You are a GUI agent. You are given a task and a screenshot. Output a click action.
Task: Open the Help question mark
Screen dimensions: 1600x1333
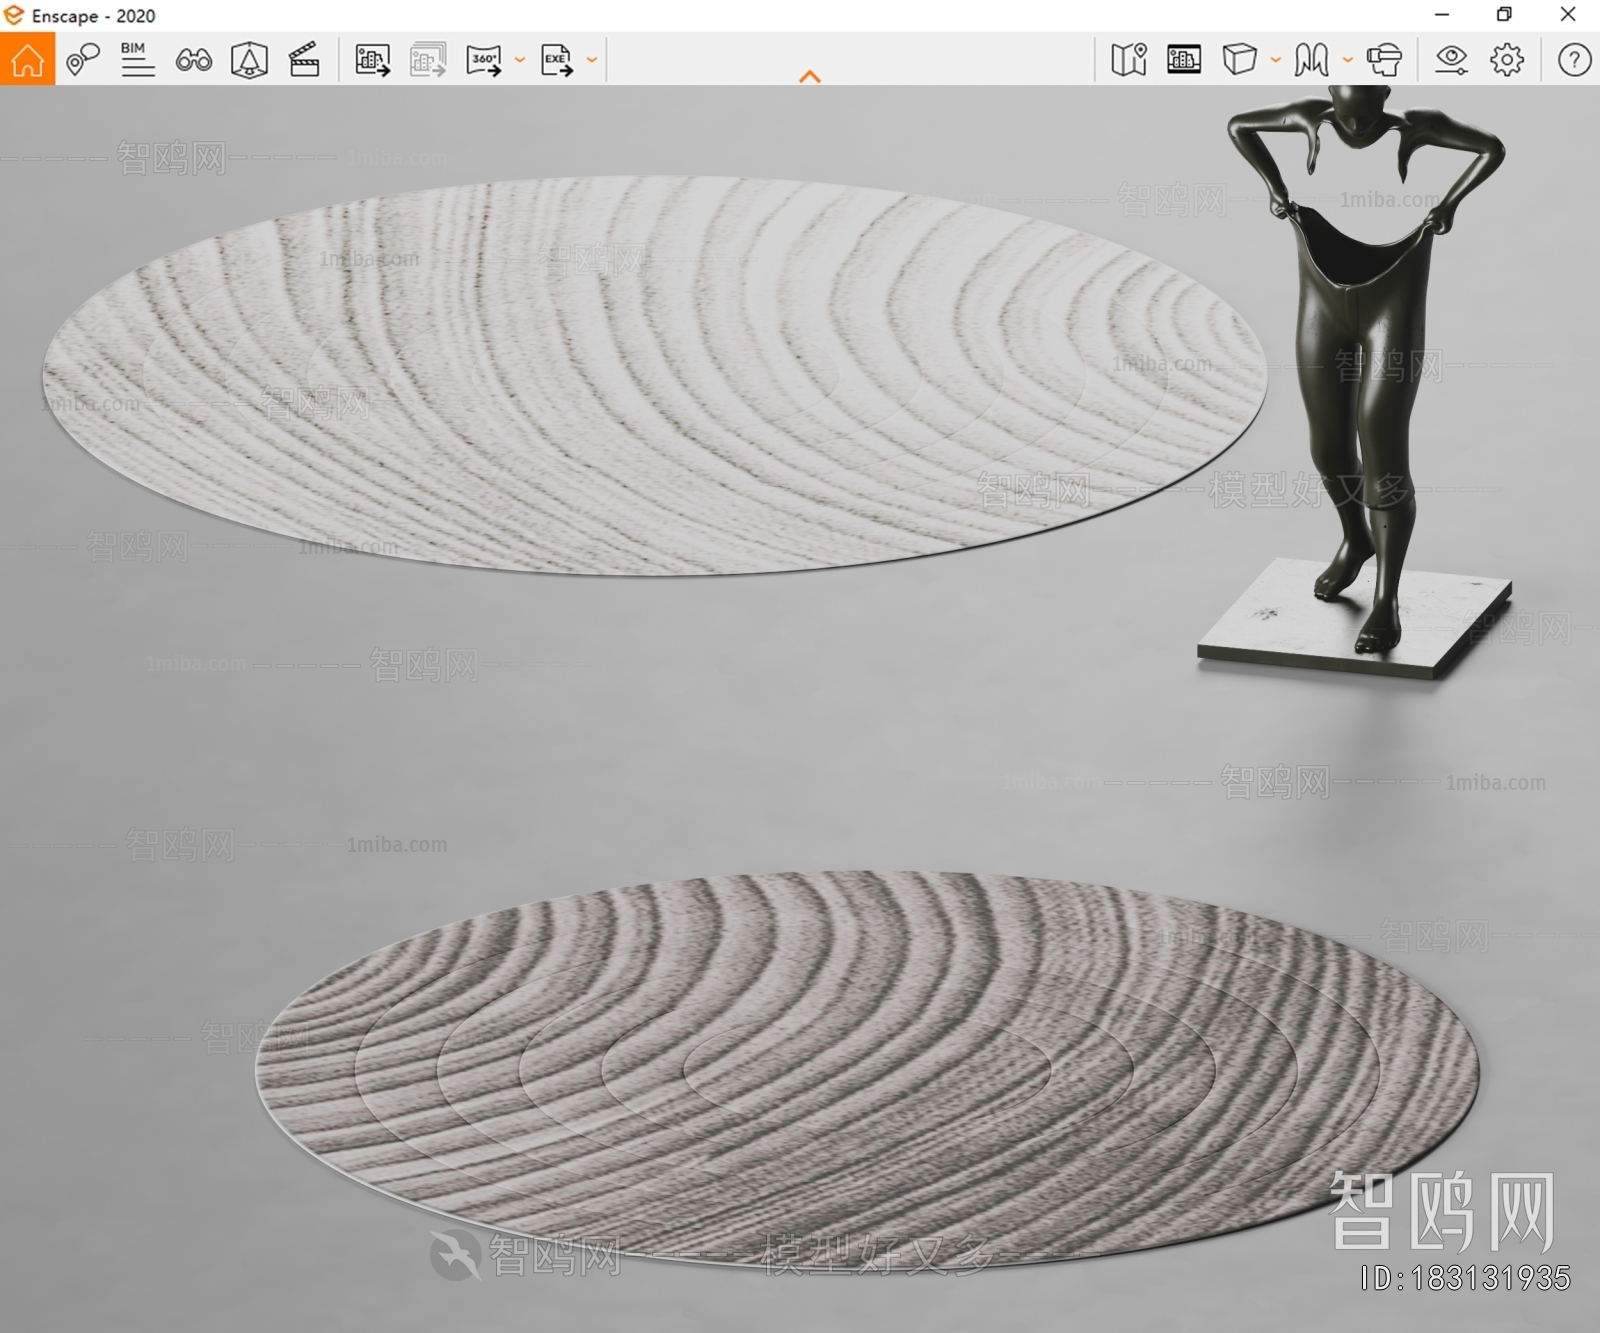click(1574, 60)
